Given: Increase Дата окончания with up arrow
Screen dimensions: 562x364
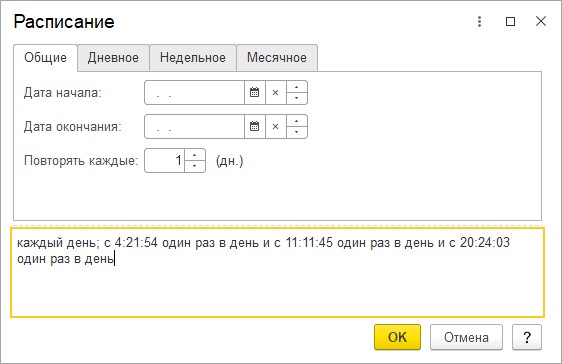Looking at the screenshot, I should (296, 121).
